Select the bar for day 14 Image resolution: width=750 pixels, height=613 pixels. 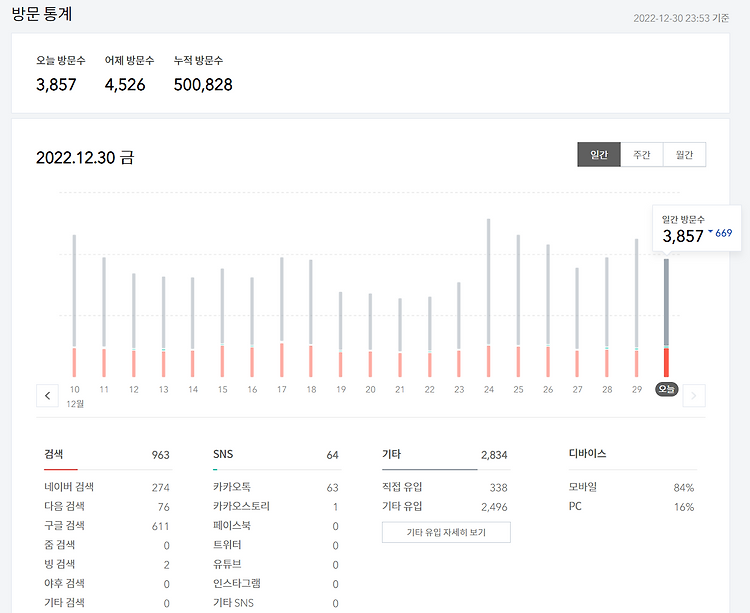[193, 327]
